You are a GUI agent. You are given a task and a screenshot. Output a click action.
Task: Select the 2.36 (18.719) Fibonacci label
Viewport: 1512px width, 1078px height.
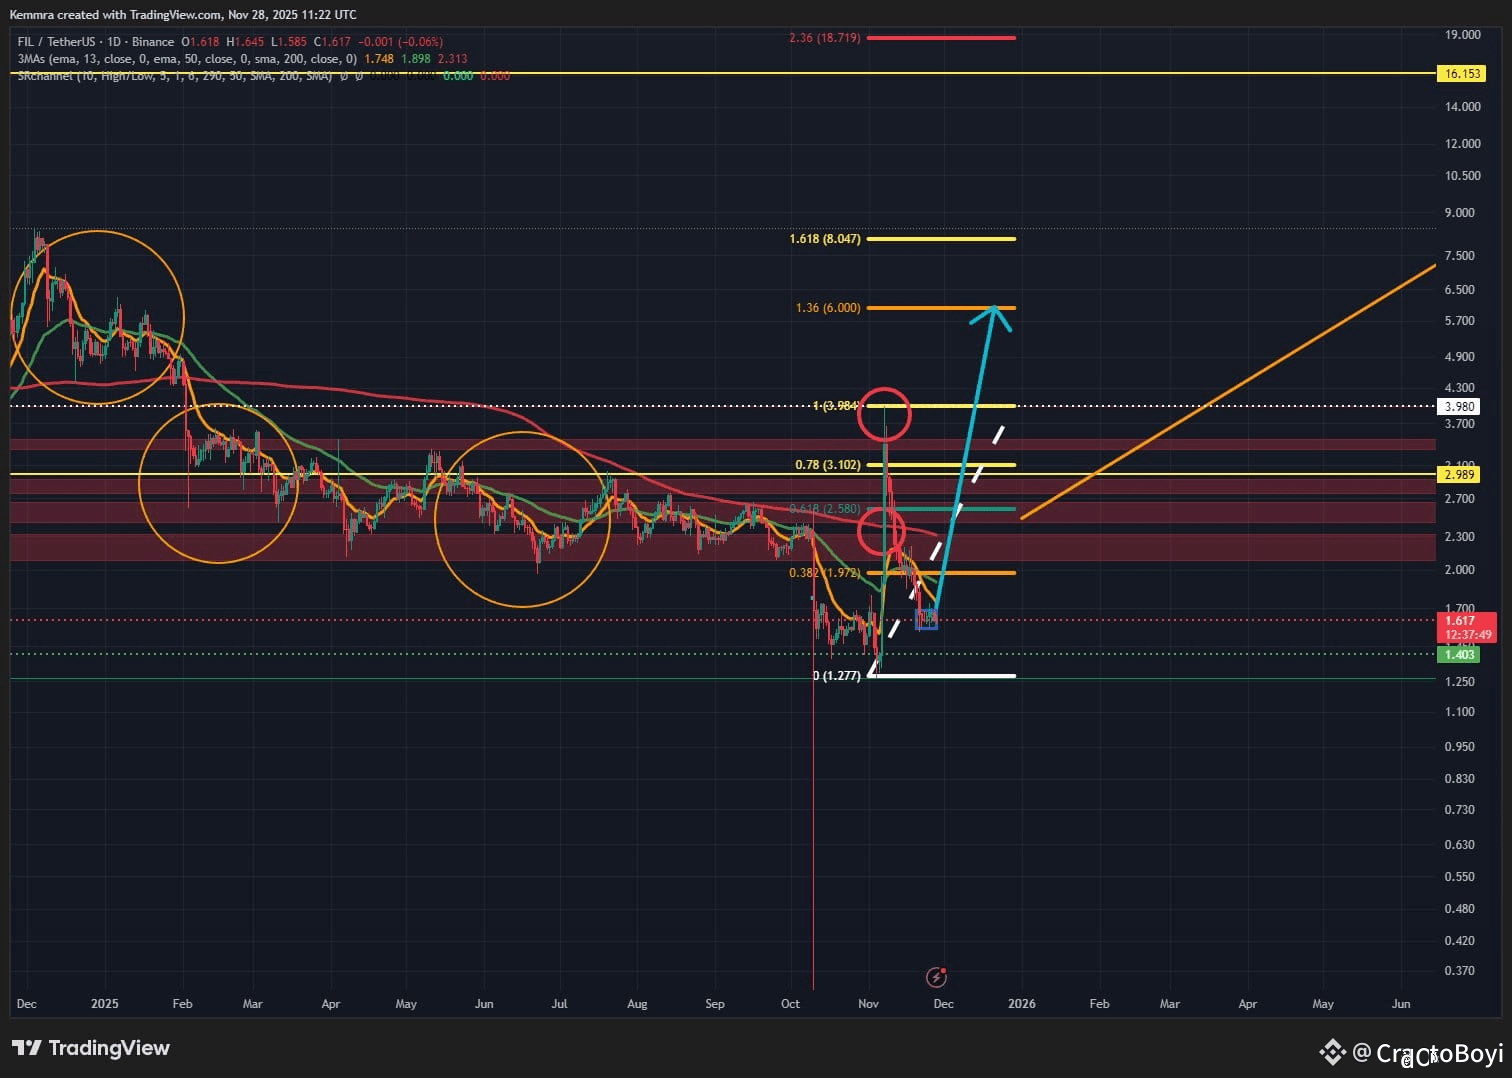coord(825,38)
